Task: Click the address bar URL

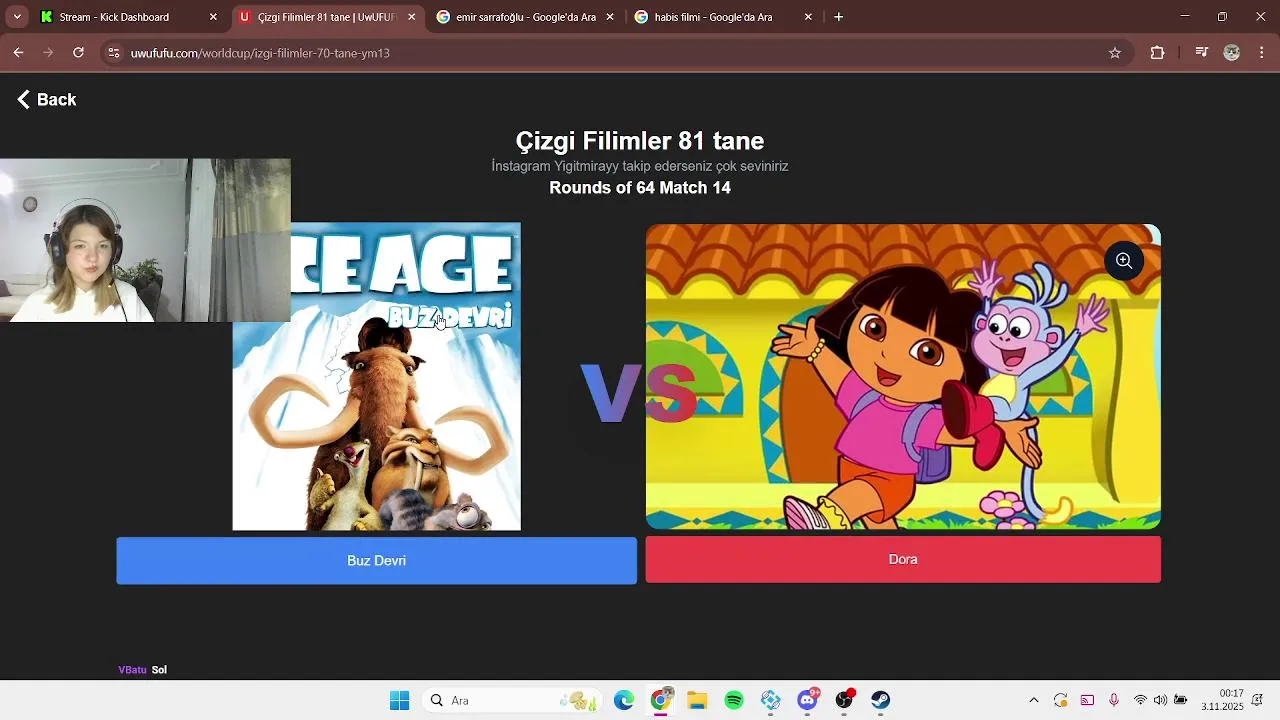Action: click(260, 53)
